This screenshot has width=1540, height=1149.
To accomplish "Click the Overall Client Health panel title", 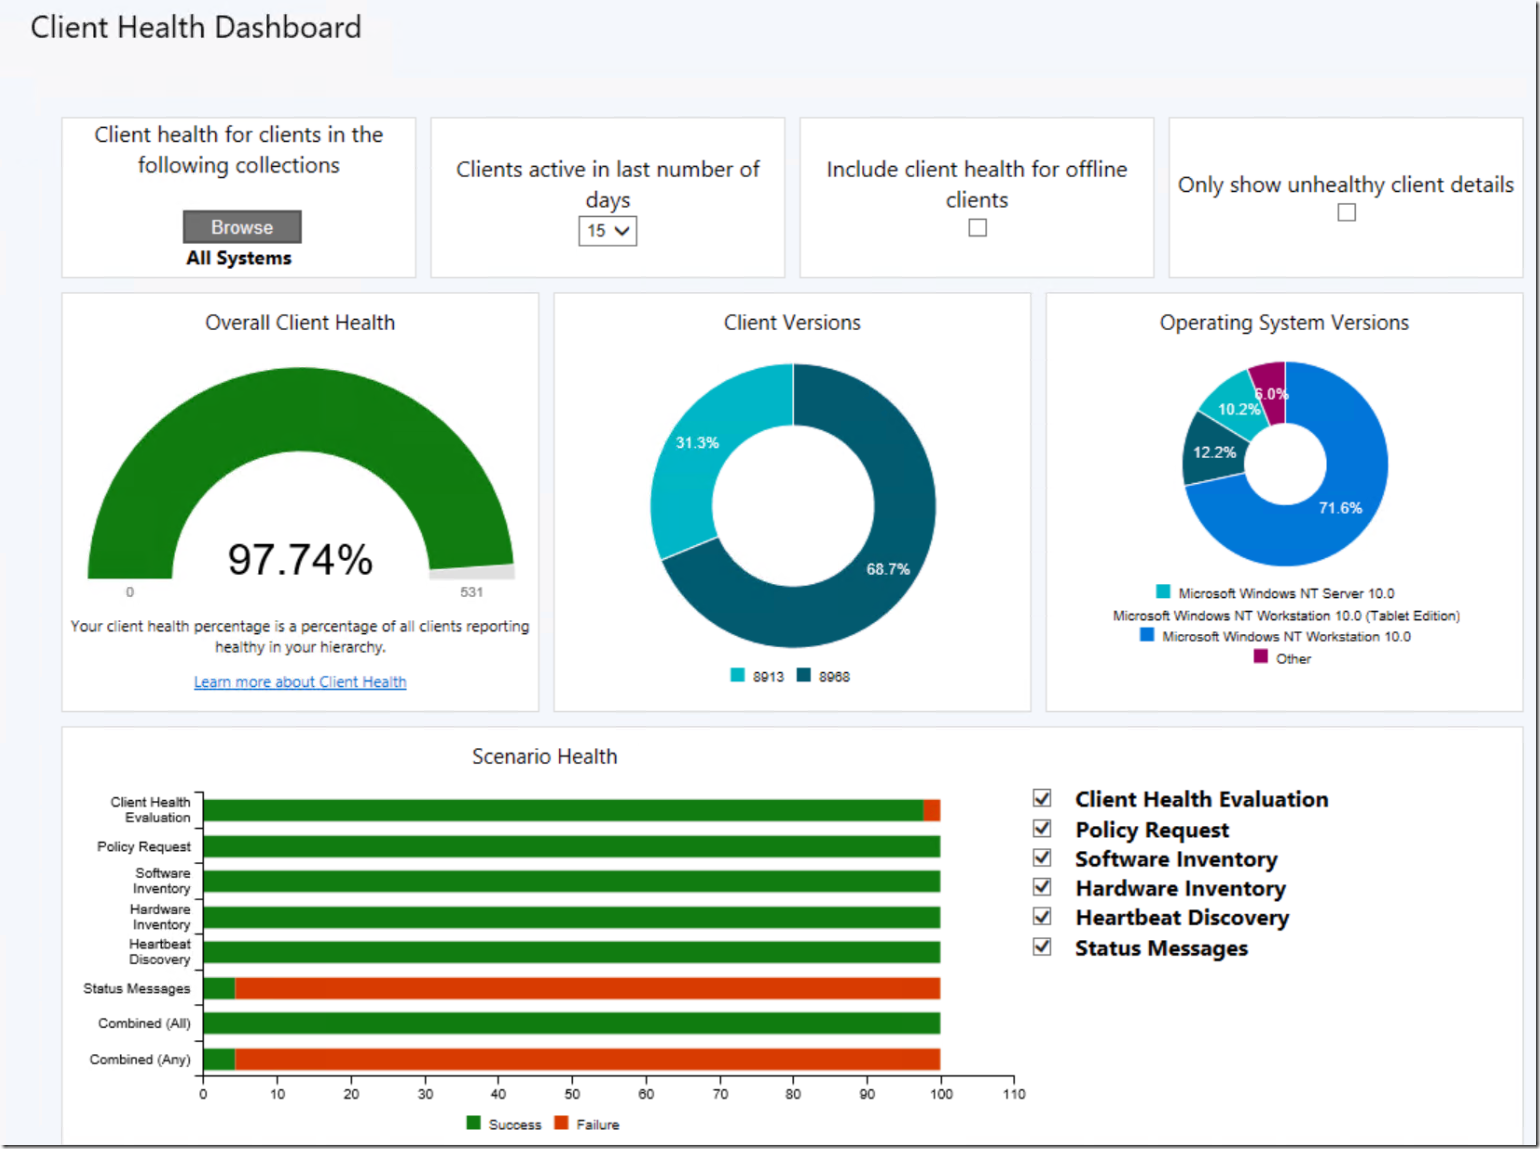I will (300, 322).
